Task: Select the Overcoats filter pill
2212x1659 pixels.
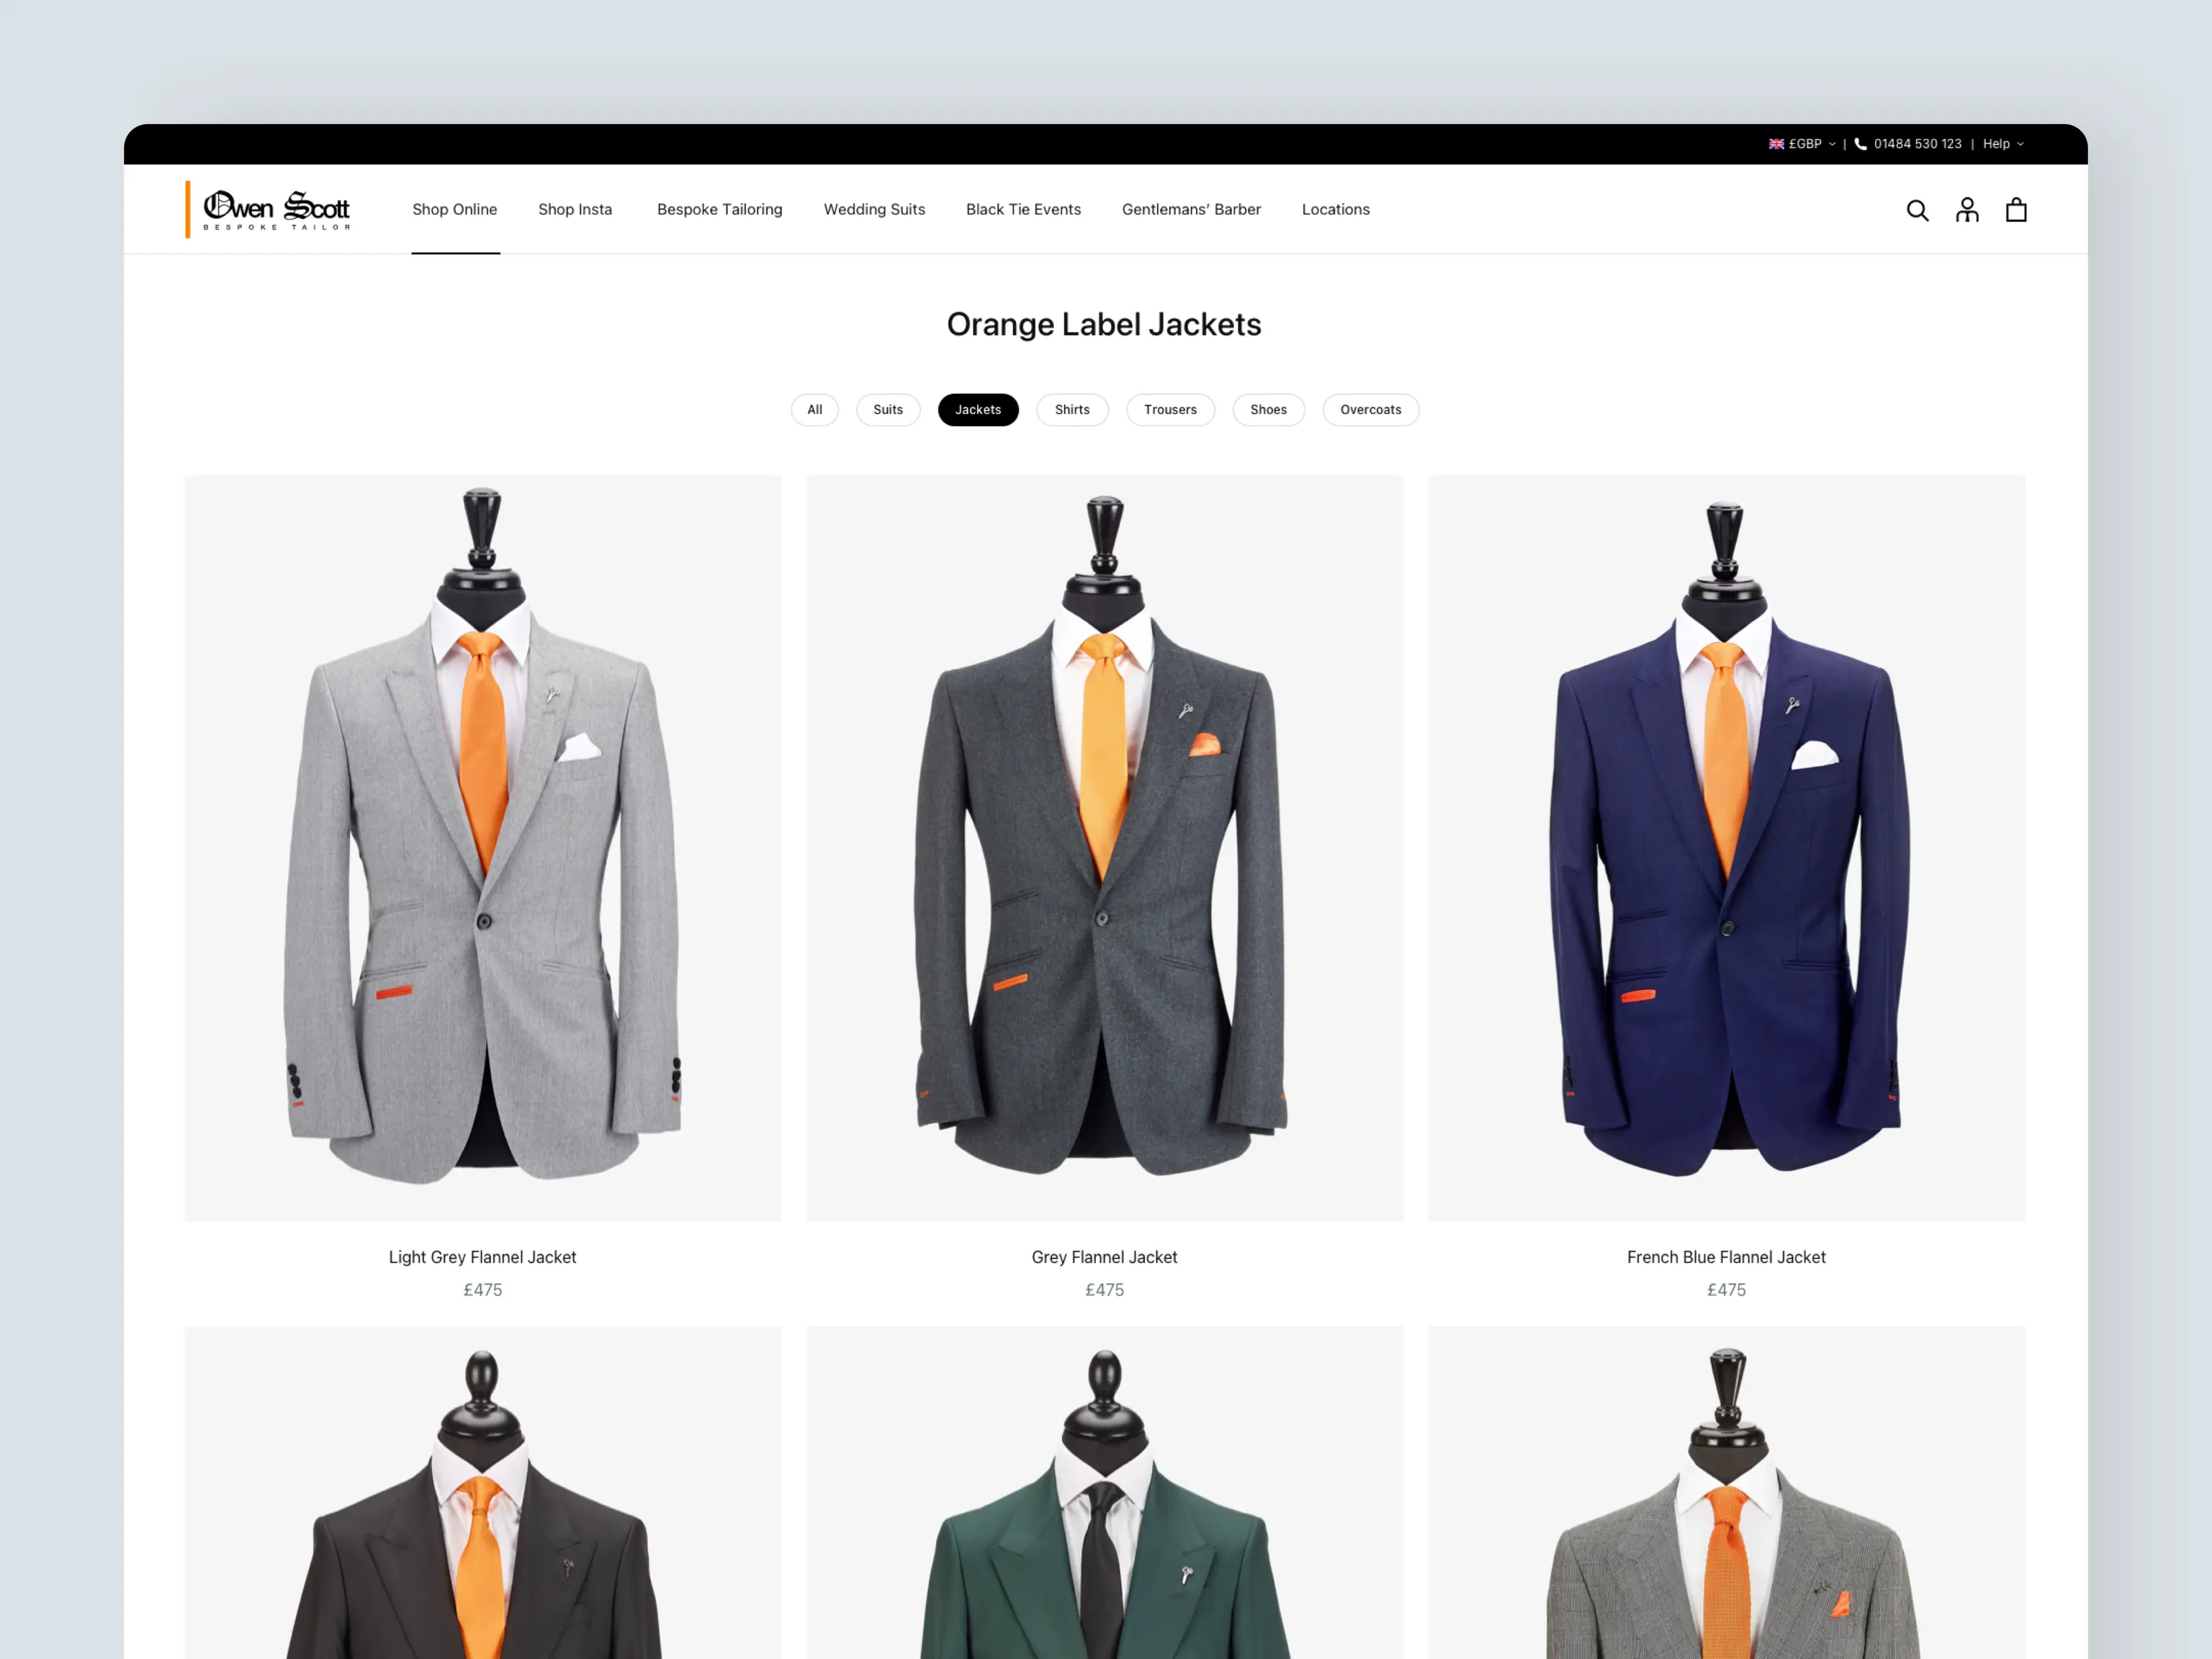Action: [1370, 410]
